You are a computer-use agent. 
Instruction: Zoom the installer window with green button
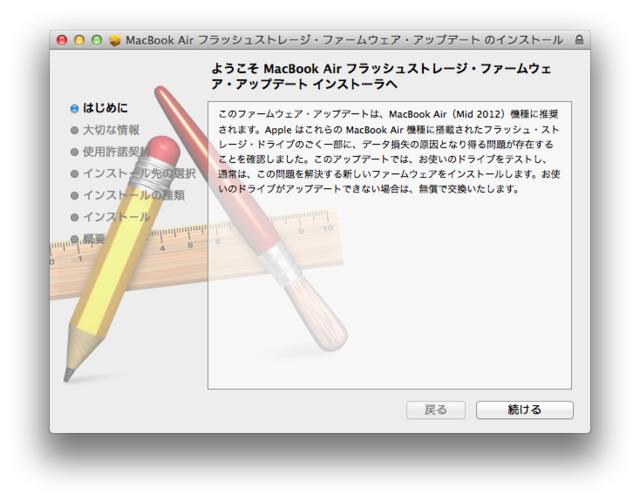[x=97, y=40]
